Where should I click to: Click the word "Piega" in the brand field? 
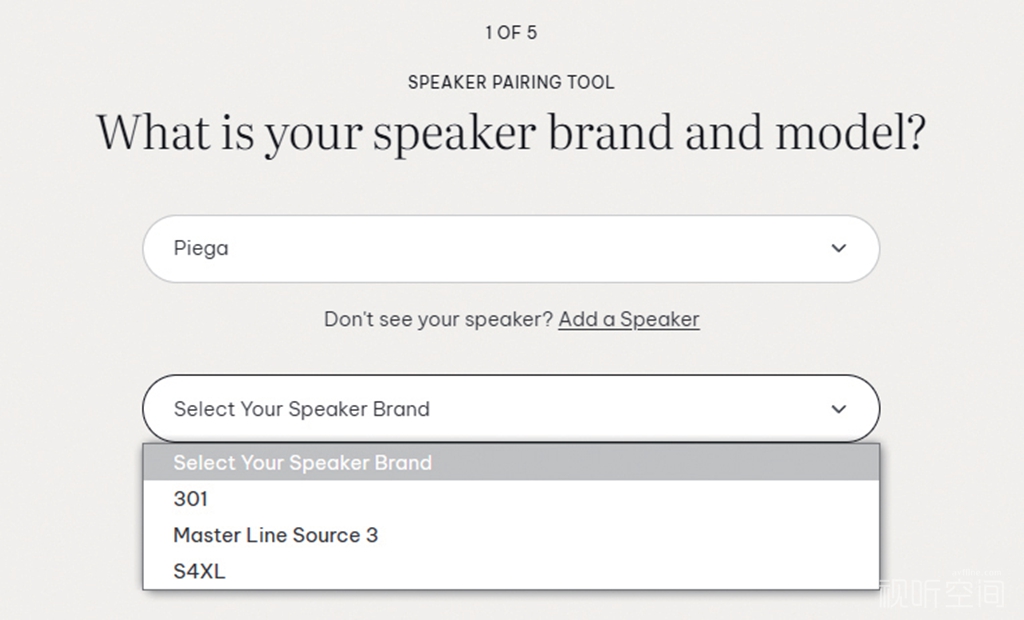pos(201,248)
